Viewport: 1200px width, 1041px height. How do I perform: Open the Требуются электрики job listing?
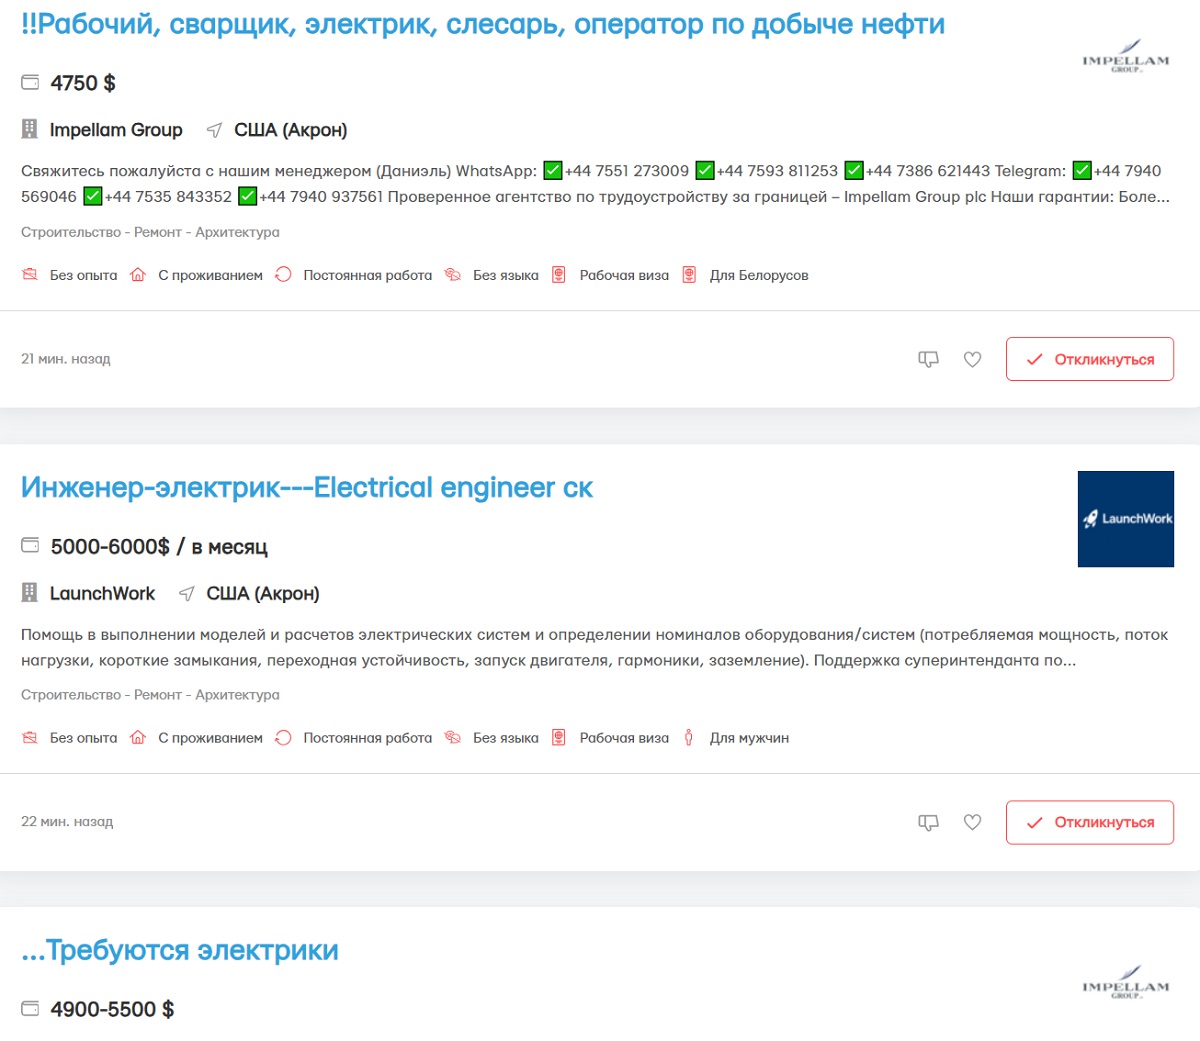[x=179, y=951]
